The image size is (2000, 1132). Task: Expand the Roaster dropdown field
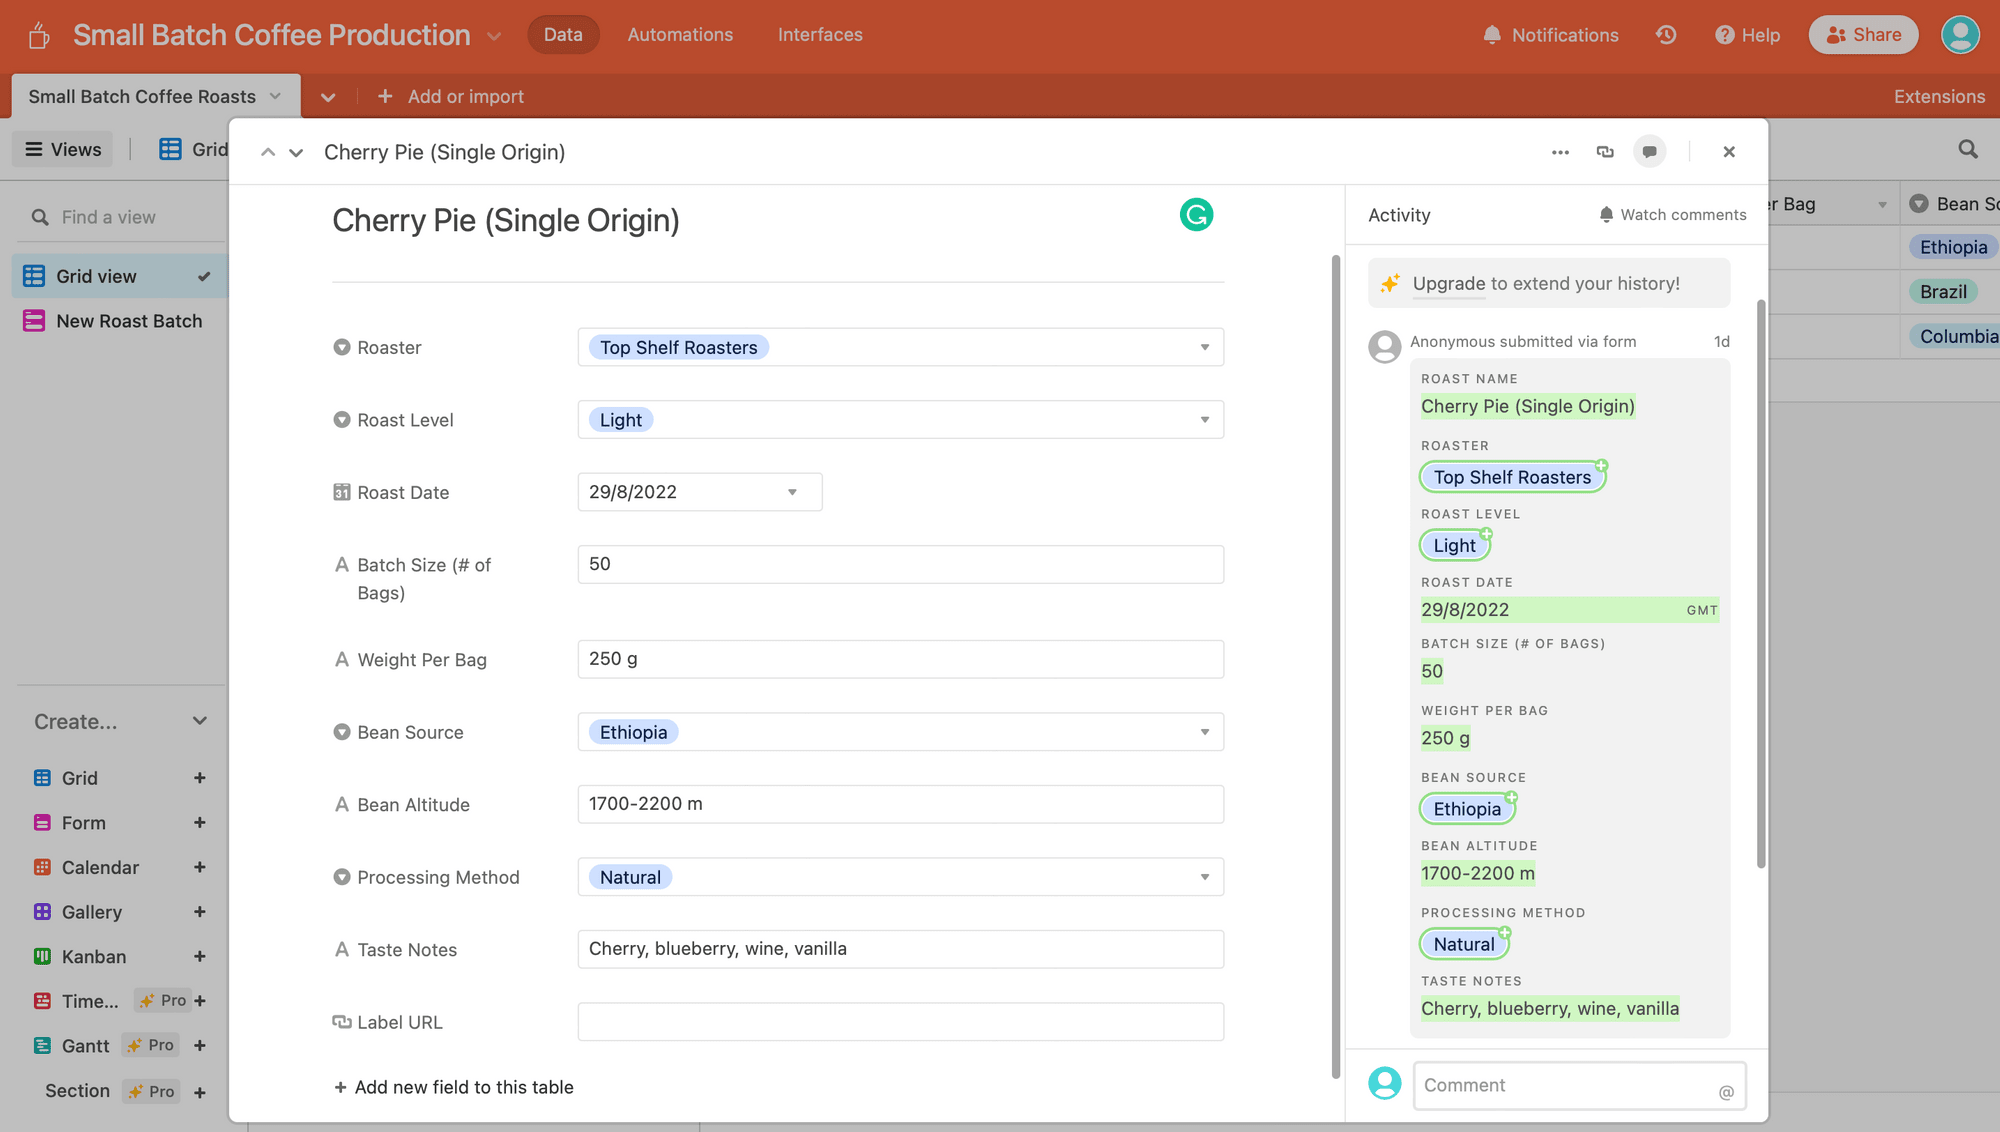coord(1202,346)
